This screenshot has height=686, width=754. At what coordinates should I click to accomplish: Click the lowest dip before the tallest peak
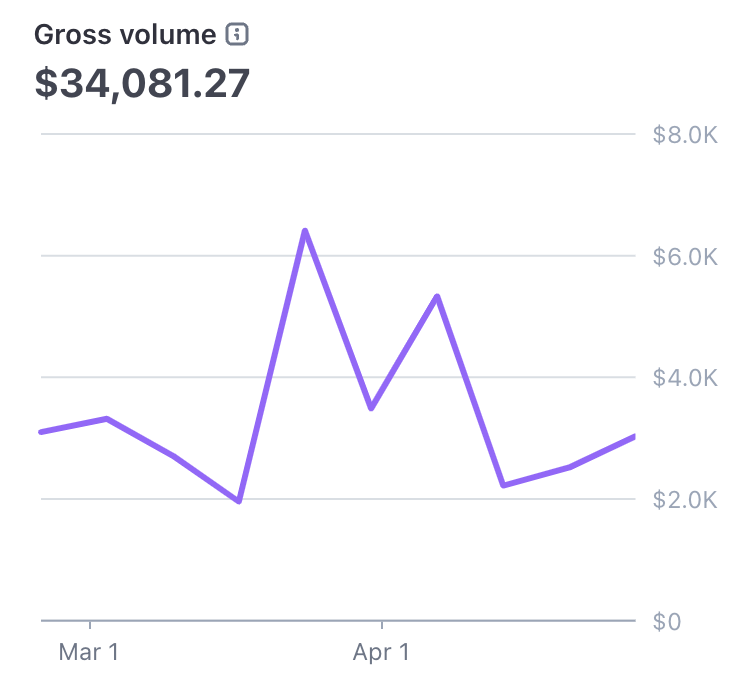(x=239, y=501)
